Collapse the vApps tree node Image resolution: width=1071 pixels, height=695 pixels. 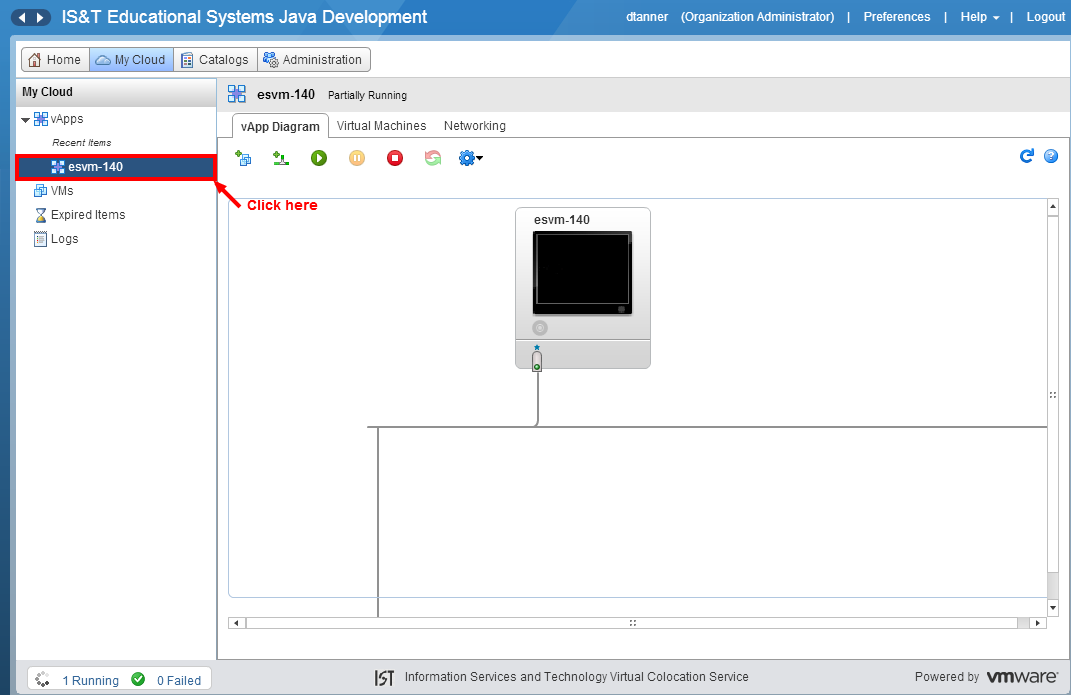(26, 120)
